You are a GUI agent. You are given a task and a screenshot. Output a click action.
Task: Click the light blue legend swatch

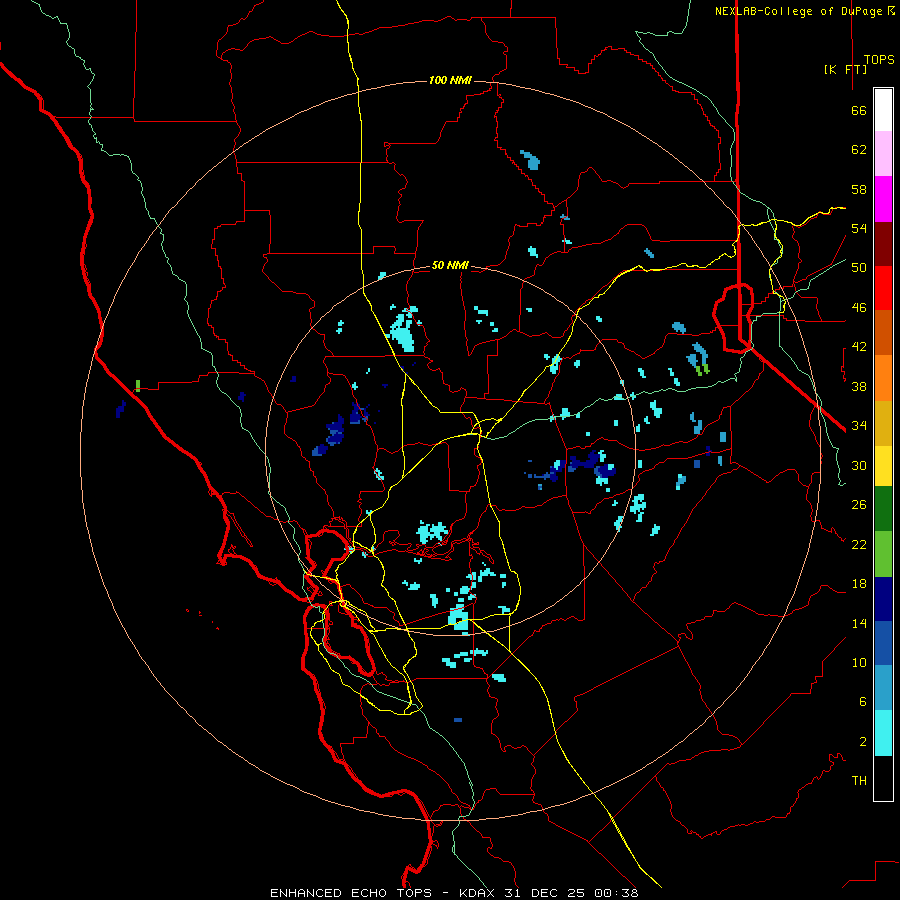click(x=883, y=687)
